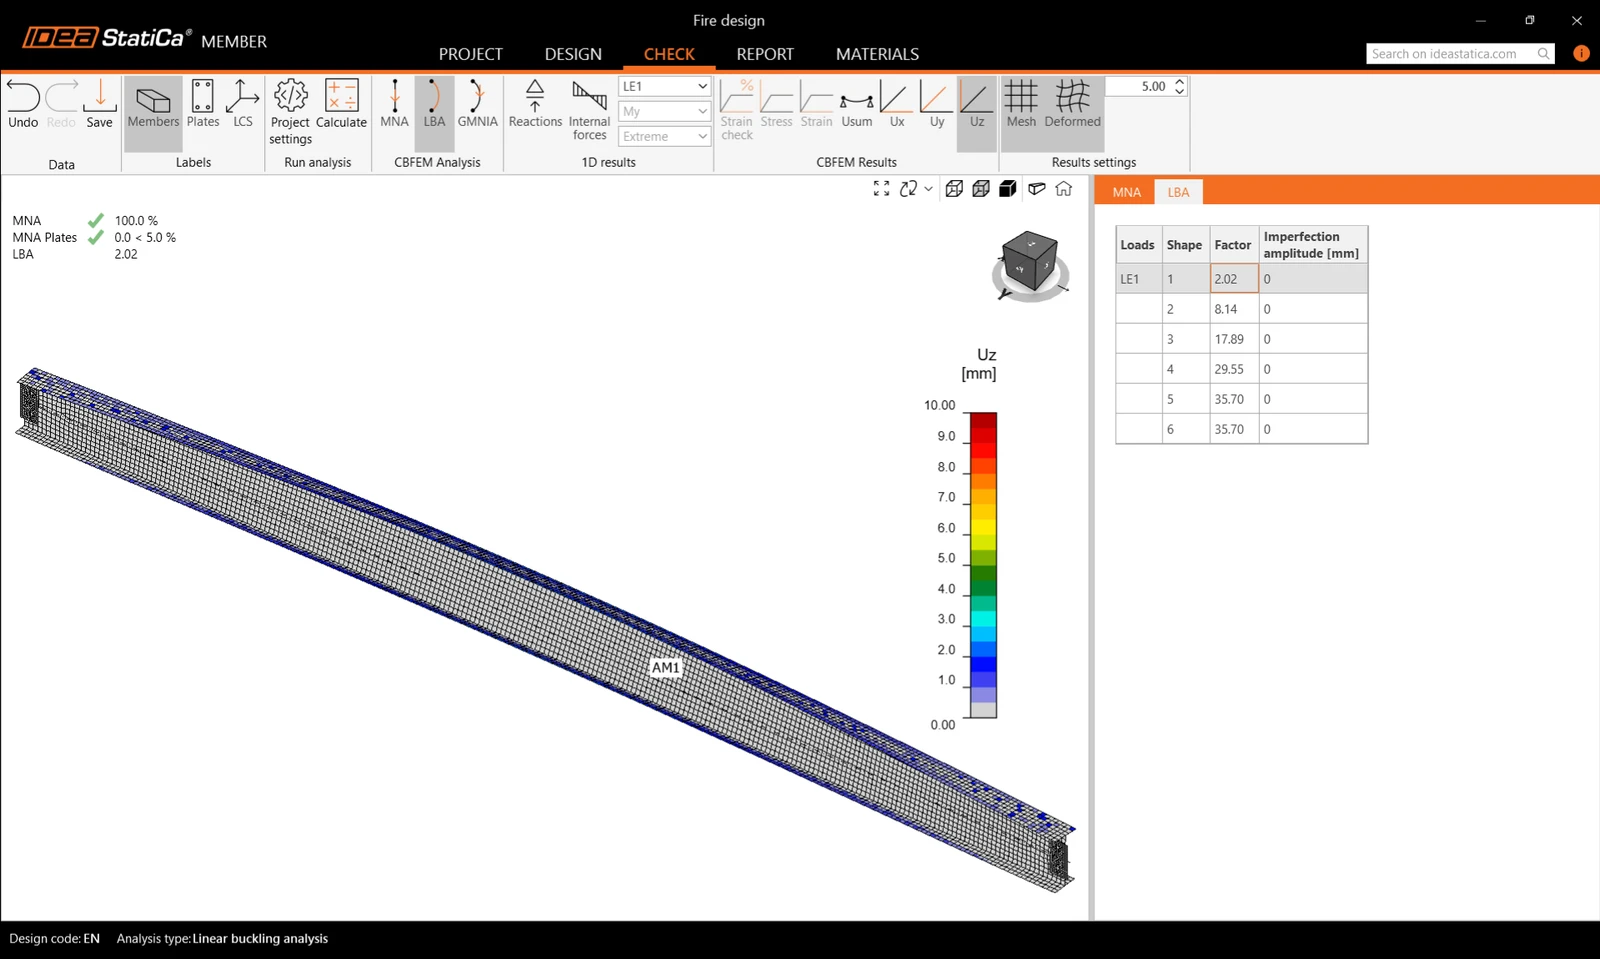Viewport: 1600px width, 959px height.
Task: Show Strain results
Action: point(816,104)
